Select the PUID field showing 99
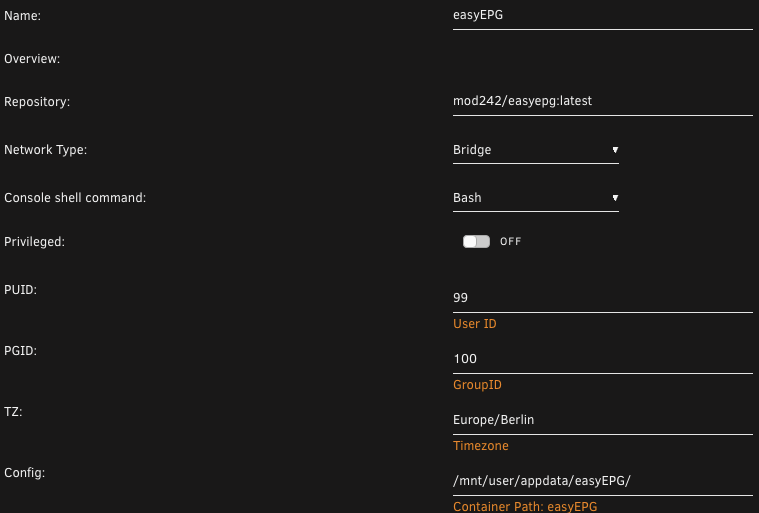The height and width of the screenshot is (513, 759). (603, 298)
